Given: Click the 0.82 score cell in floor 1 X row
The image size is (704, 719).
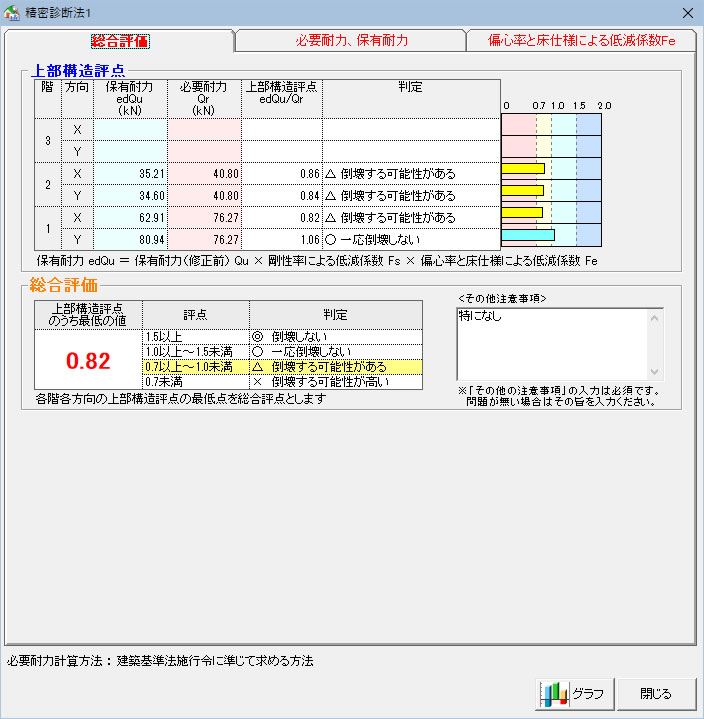Looking at the screenshot, I should tap(282, 218).
